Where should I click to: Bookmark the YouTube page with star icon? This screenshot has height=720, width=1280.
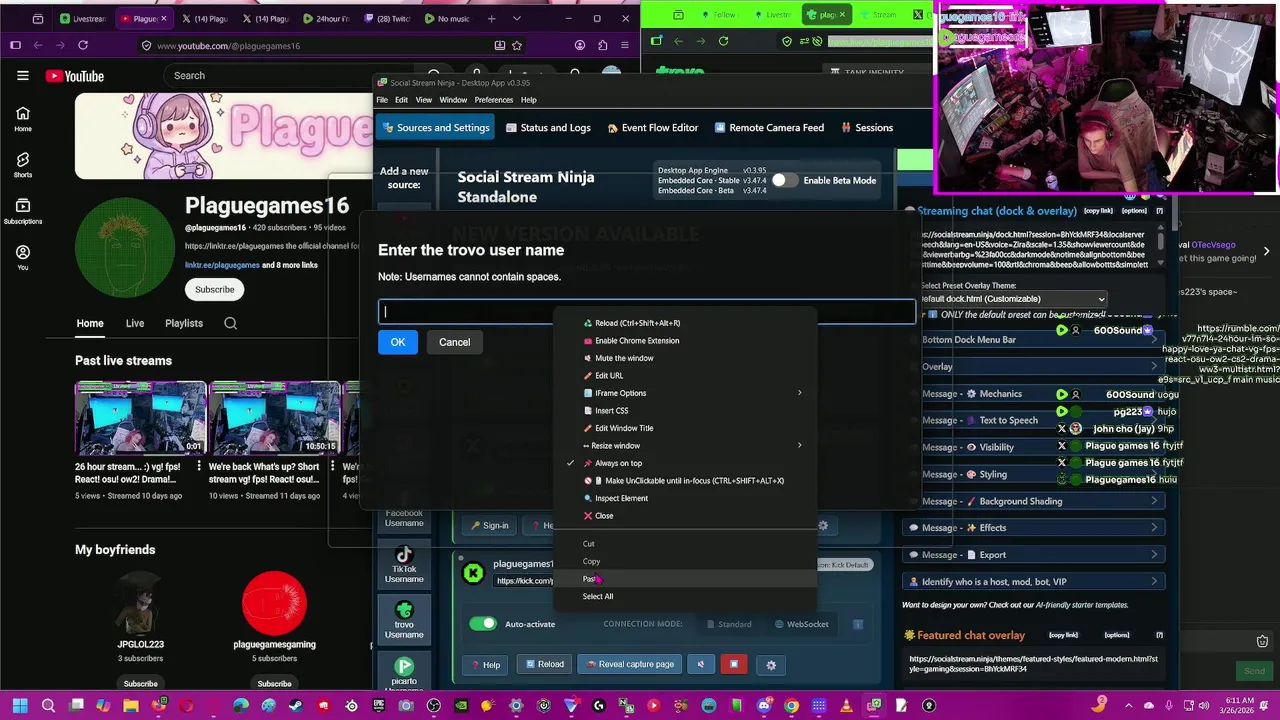point(517,45)
